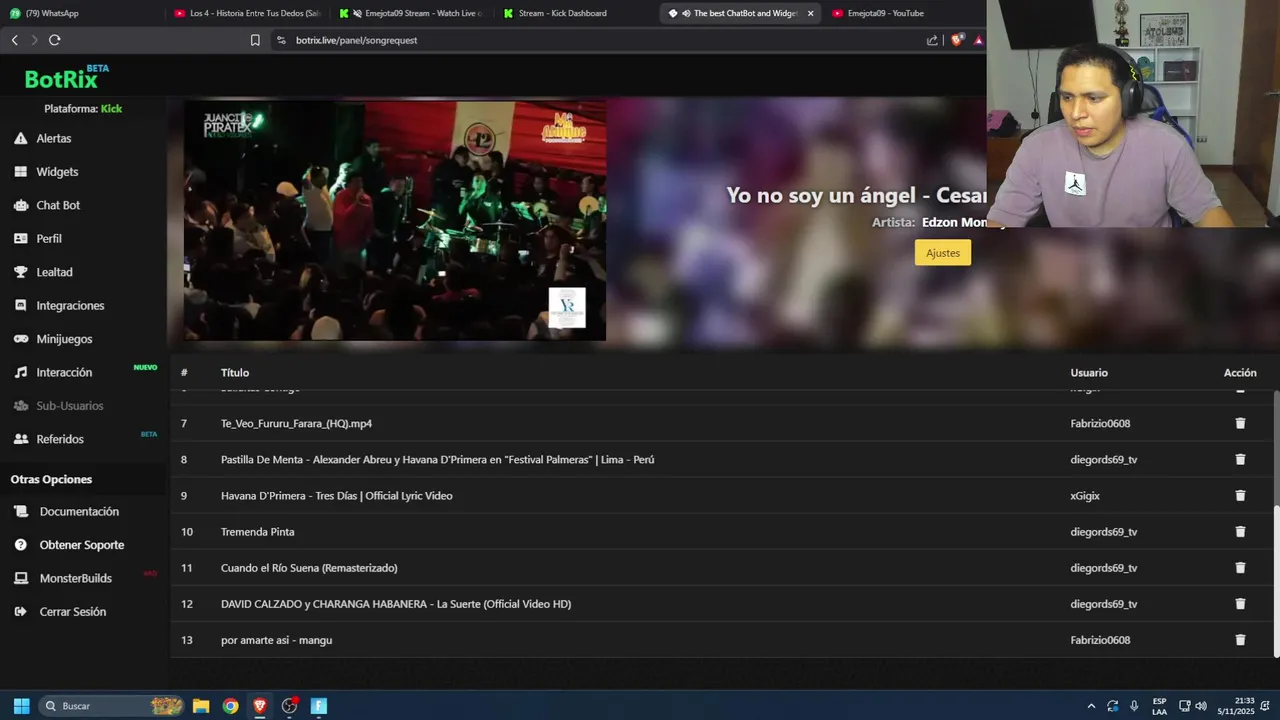The image size is (1280, 720).
Task: Click the browser back arrow
Action: [14, 40]
